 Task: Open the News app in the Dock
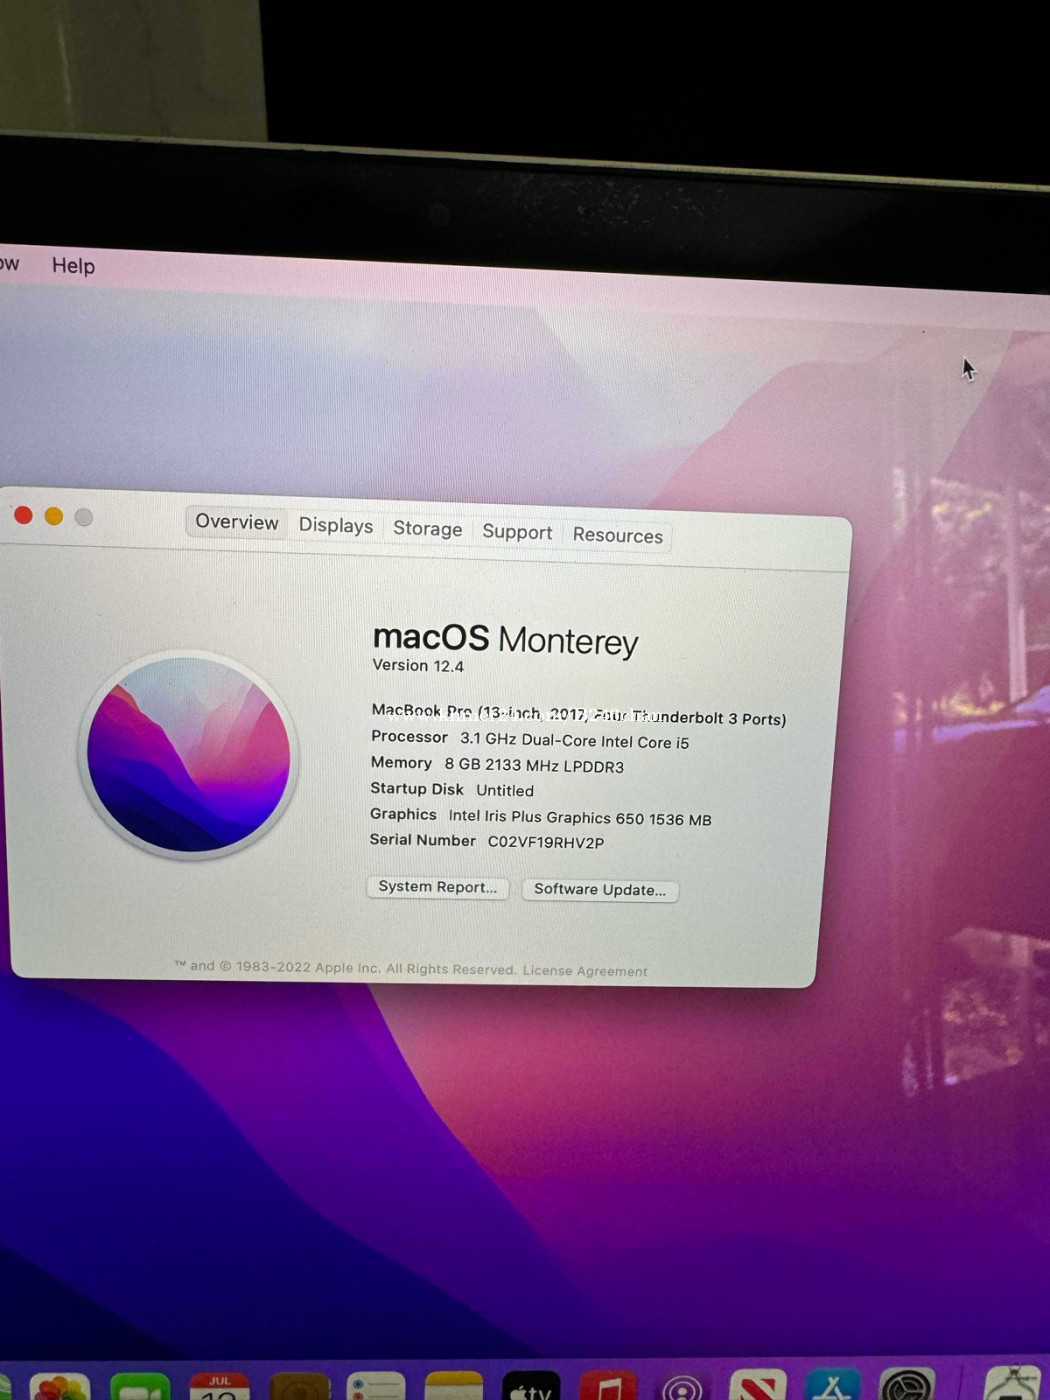pyautogui.click(x=758, y=1385)
